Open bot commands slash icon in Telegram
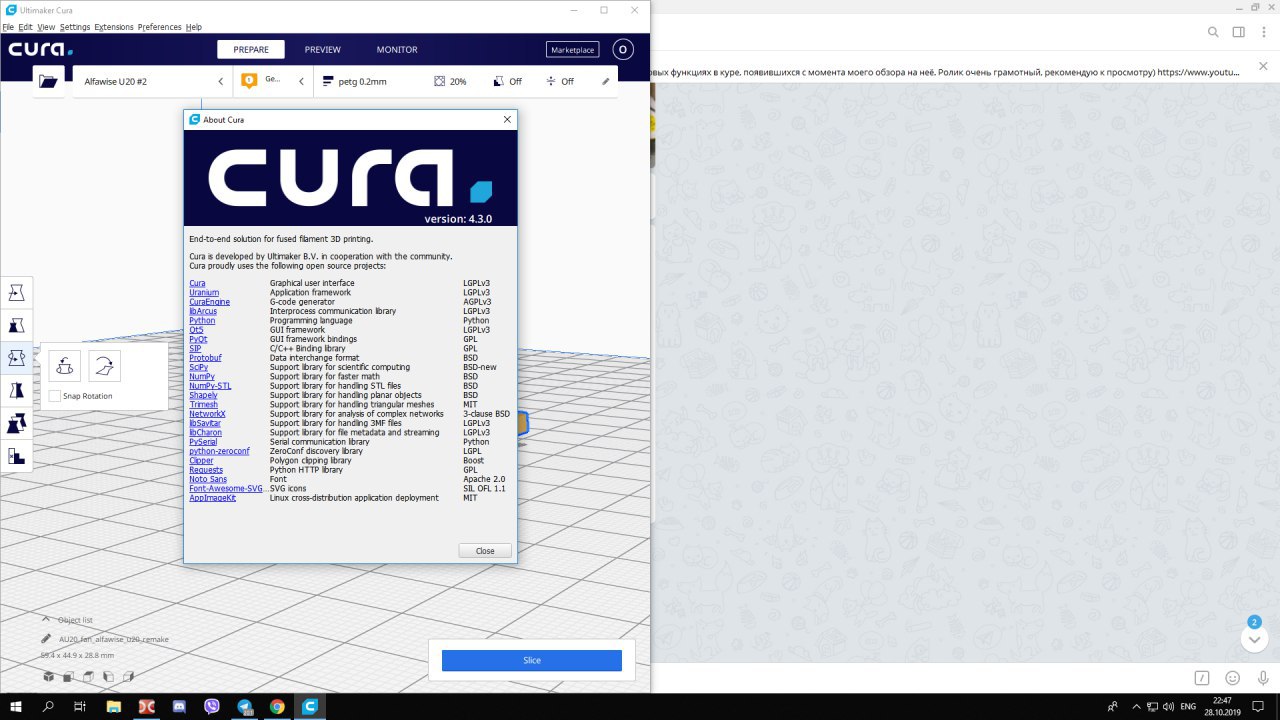Viewport: 1280px width, 720px height. tap(1202, 677)
